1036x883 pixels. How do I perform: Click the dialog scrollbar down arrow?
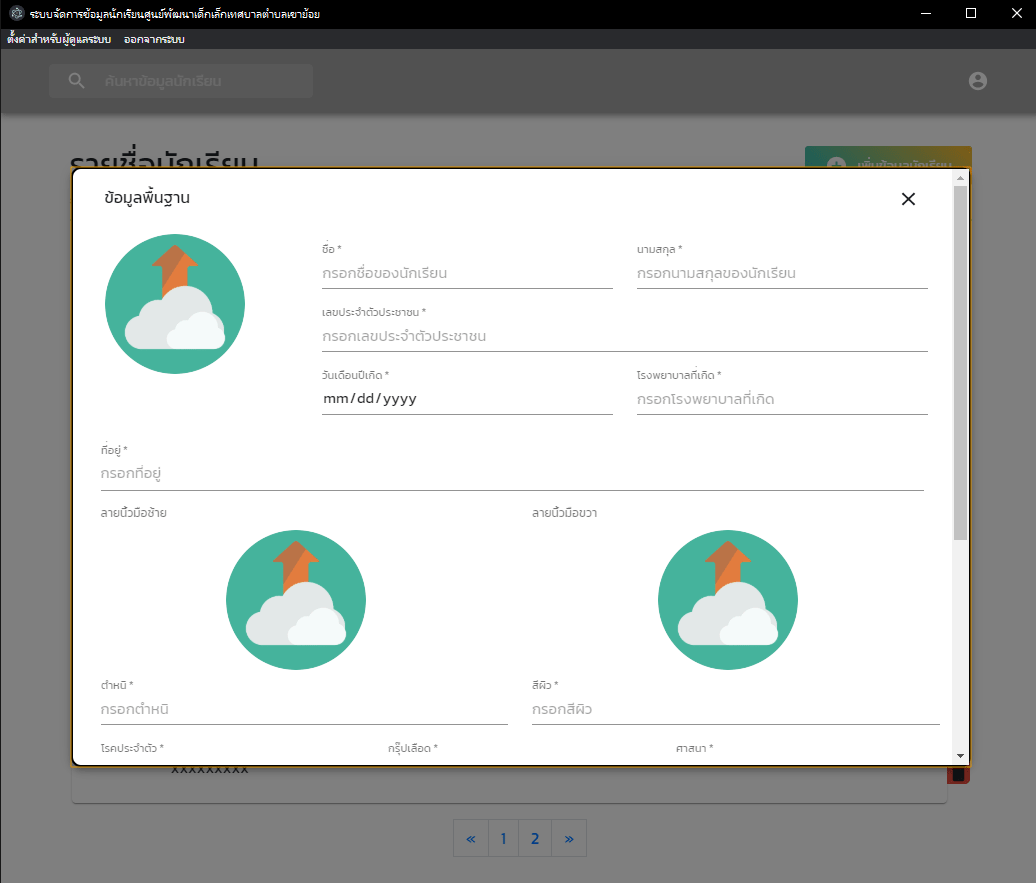960,756
